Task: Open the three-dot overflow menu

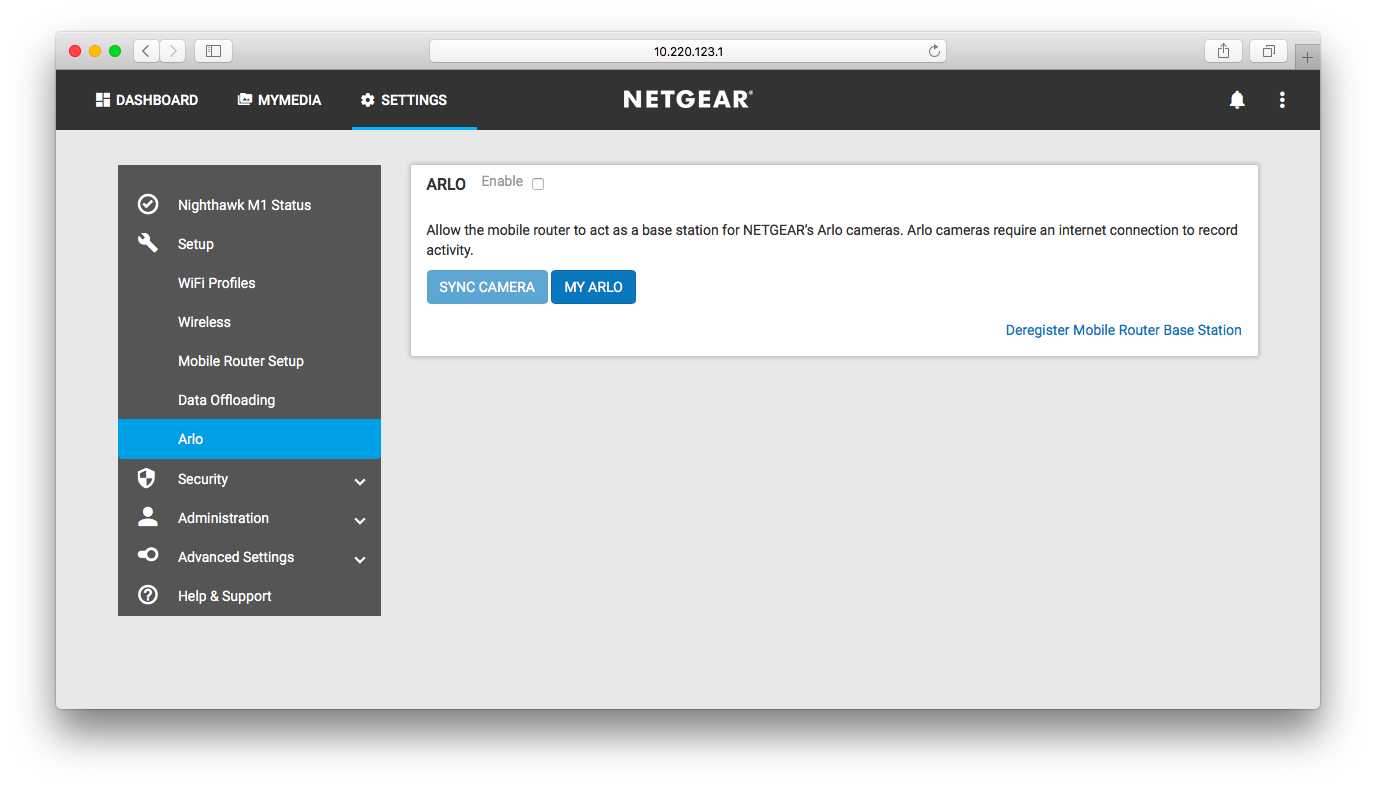Action: coord(1282,100)
